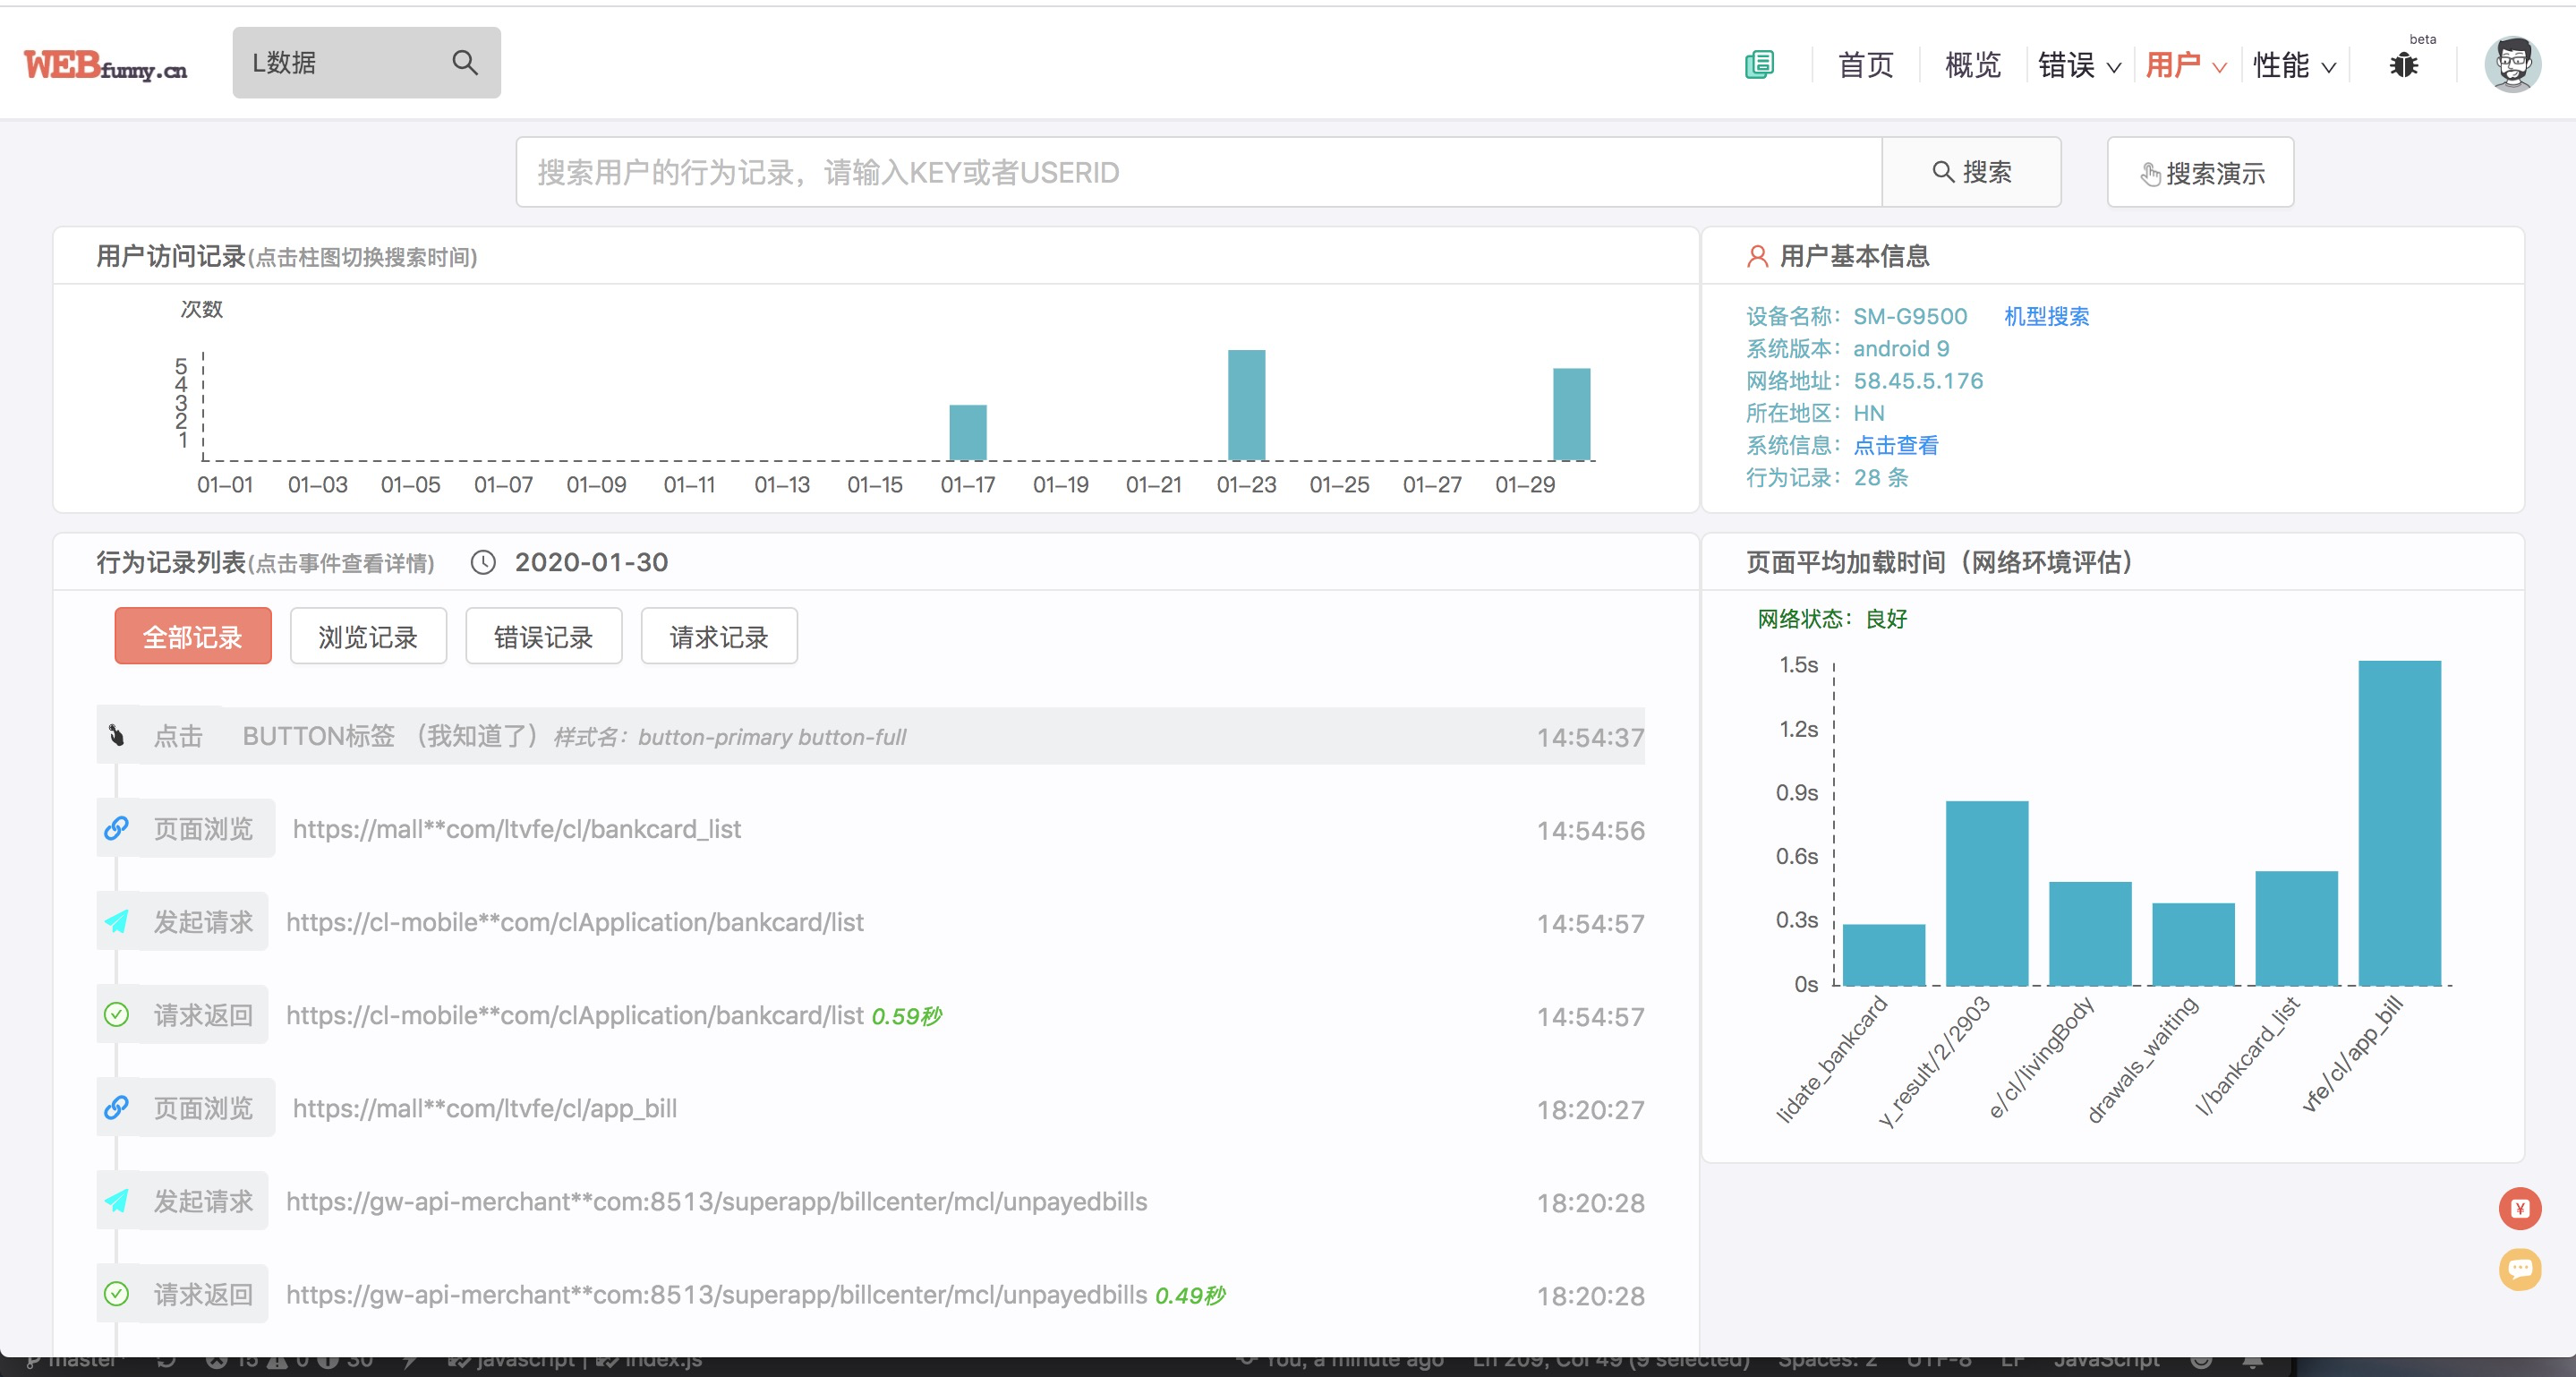Click the clock icon beside 2020-01-30
Screen dimensions: 2576x1377
[483, 562]
